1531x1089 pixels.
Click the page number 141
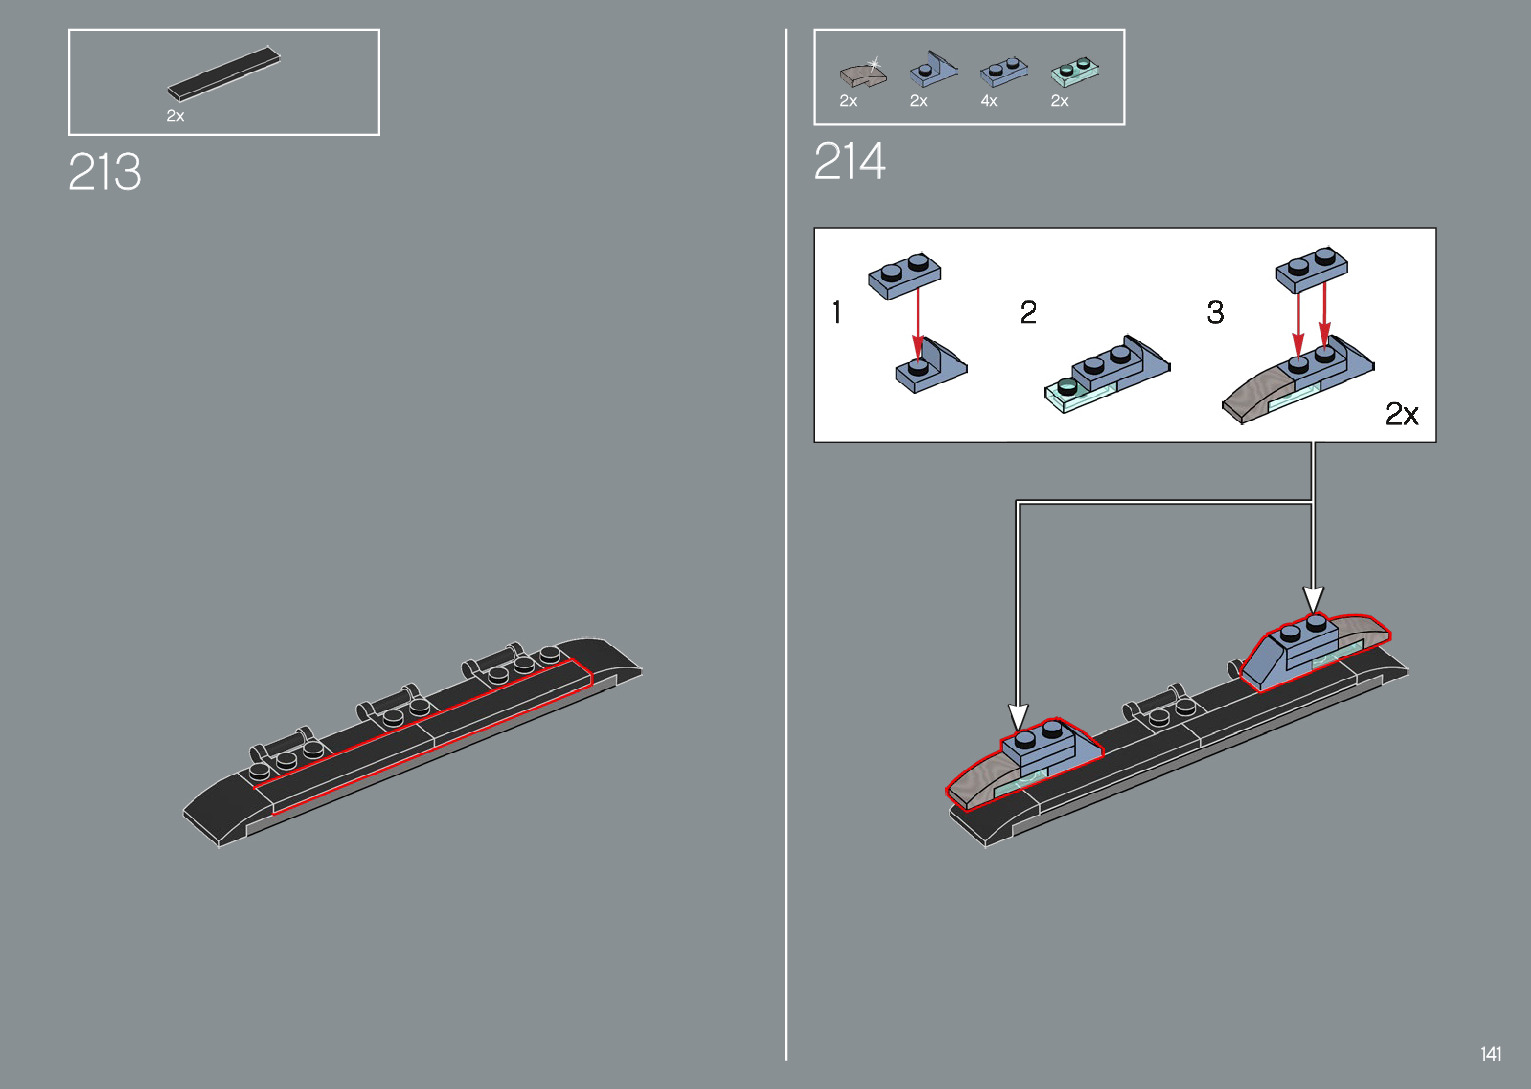click(x=1490, y=1054)
